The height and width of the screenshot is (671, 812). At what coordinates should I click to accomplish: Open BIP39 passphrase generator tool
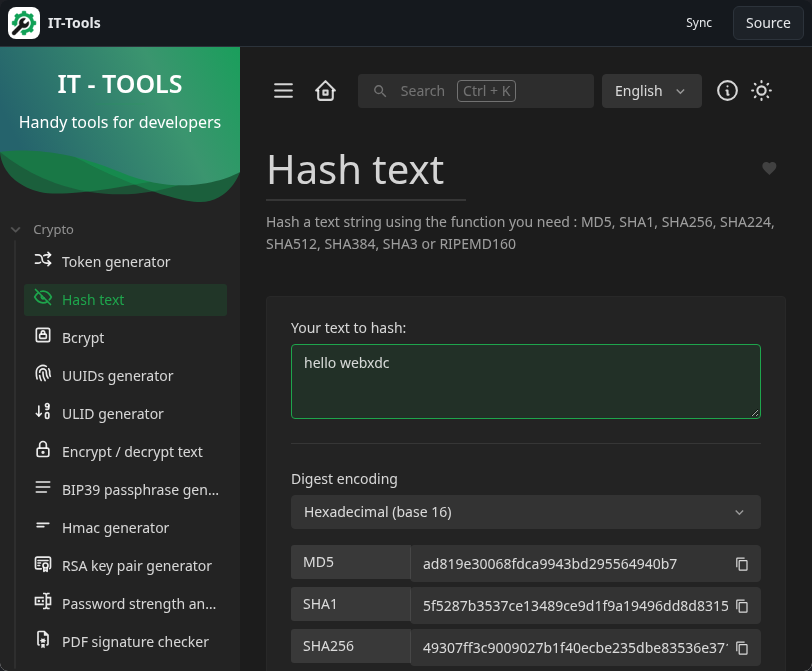tap(125, 490)
